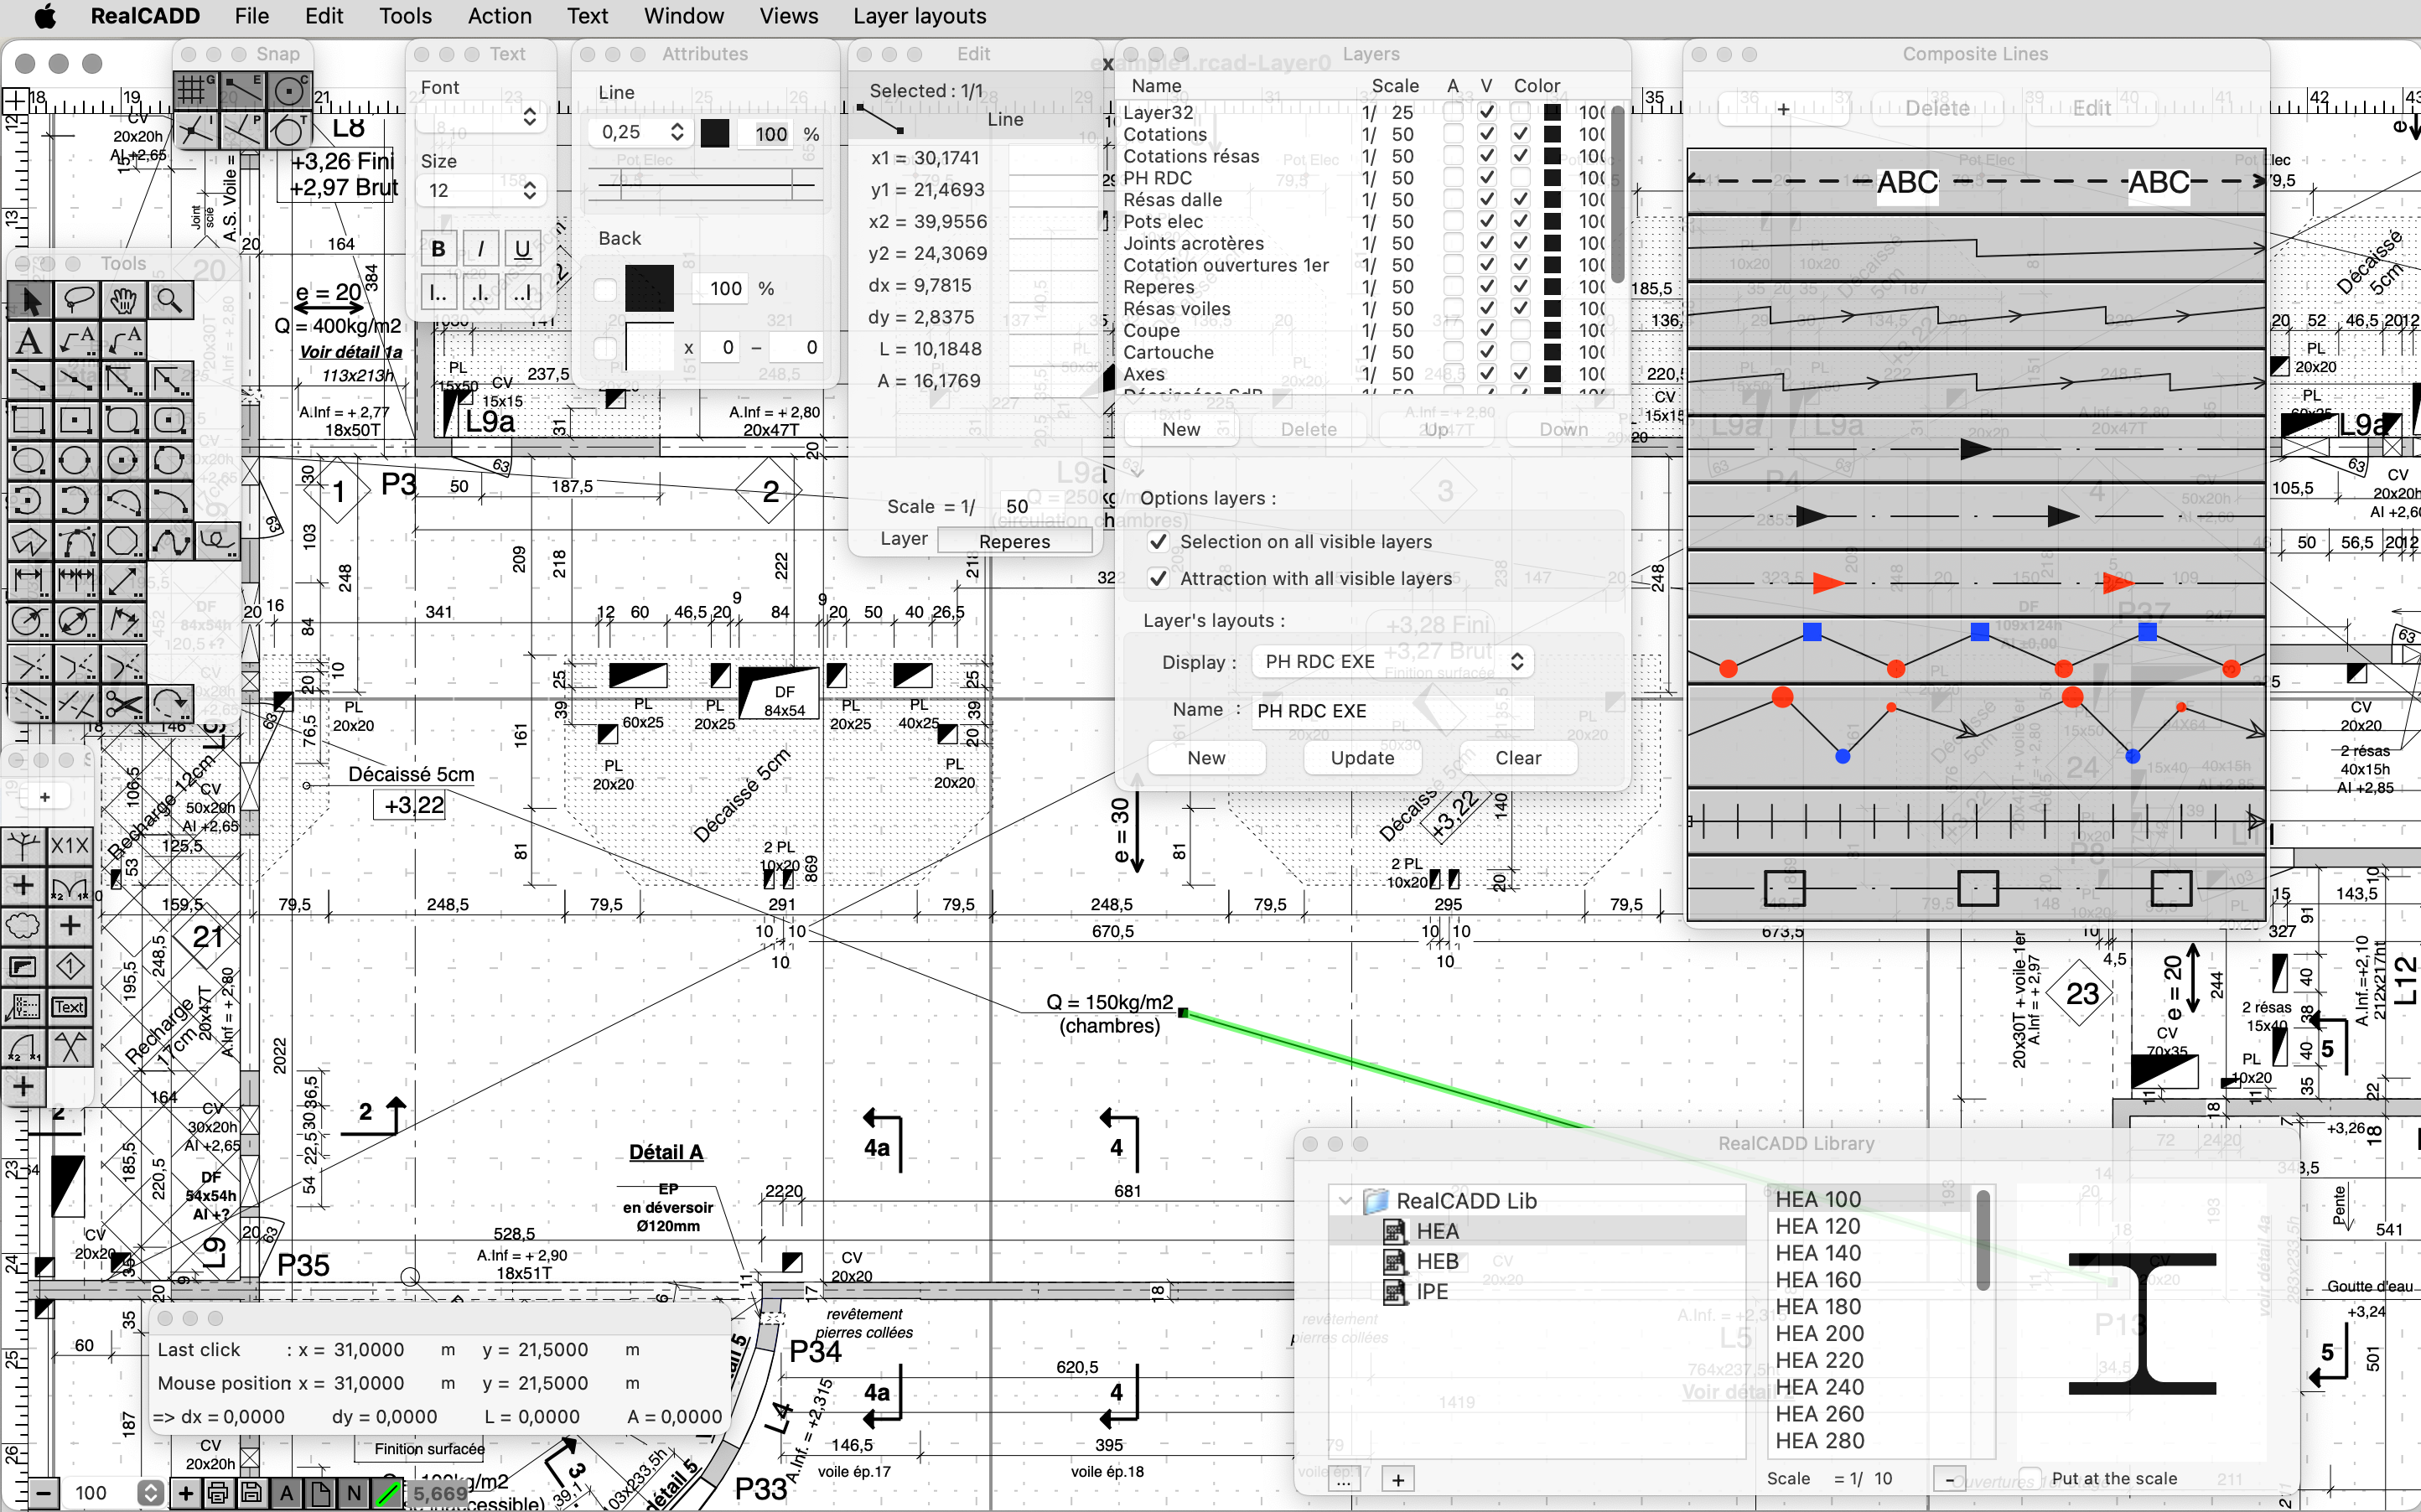Screen dimensions: 2421x1512
Task: Click color swatch of Layer32 row
Action: click(1552, 112)
